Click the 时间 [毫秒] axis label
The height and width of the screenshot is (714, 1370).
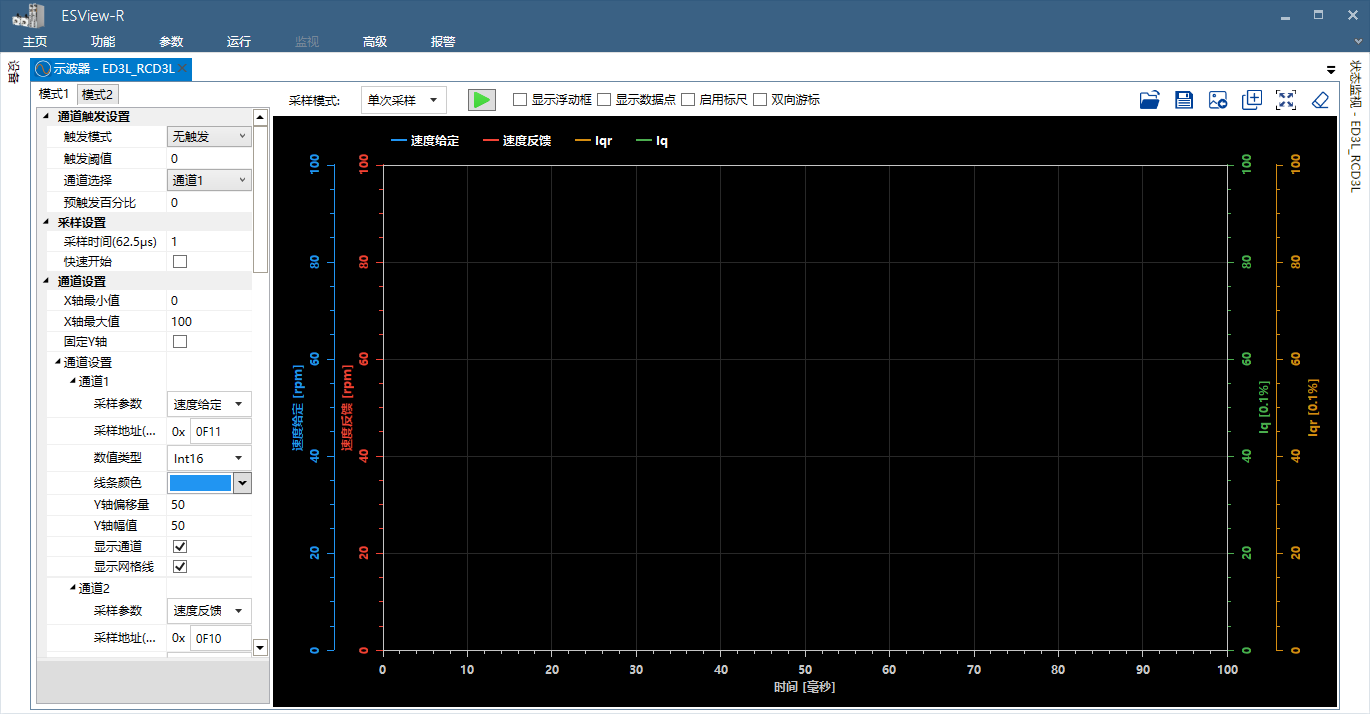[804, 688]
